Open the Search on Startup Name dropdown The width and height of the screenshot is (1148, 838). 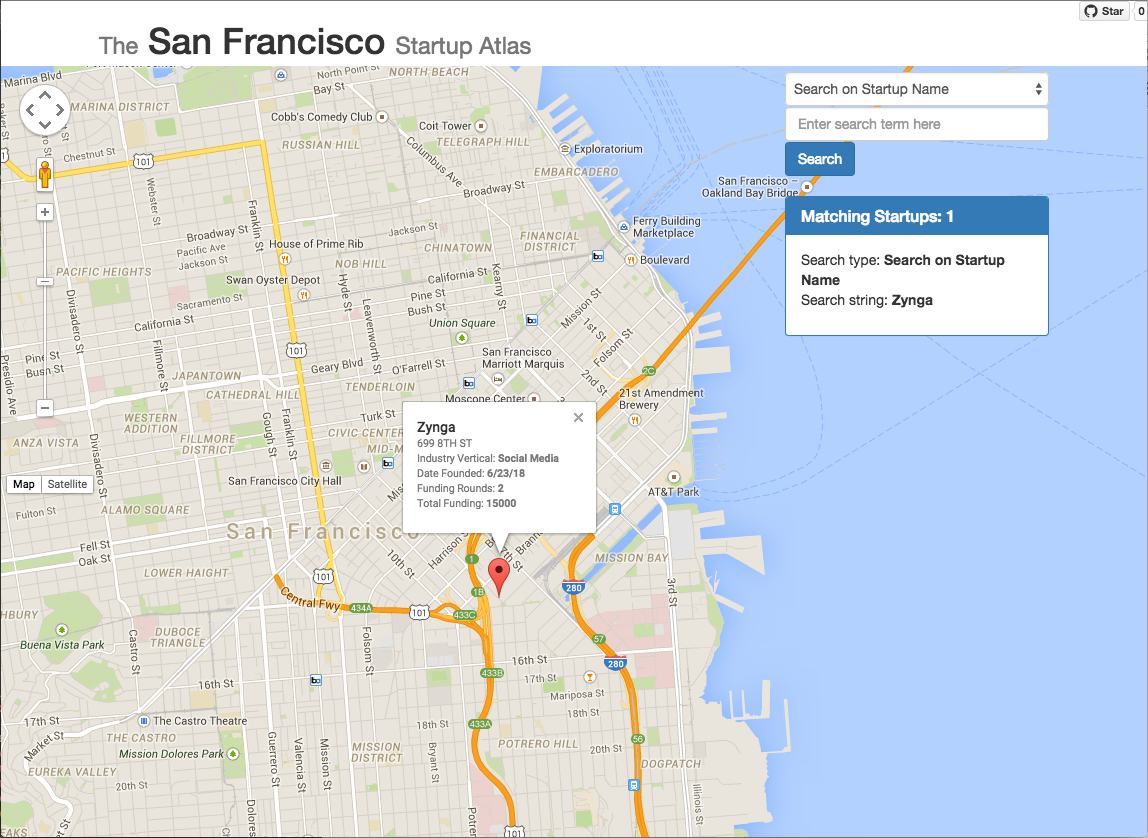tap(916, 89)
